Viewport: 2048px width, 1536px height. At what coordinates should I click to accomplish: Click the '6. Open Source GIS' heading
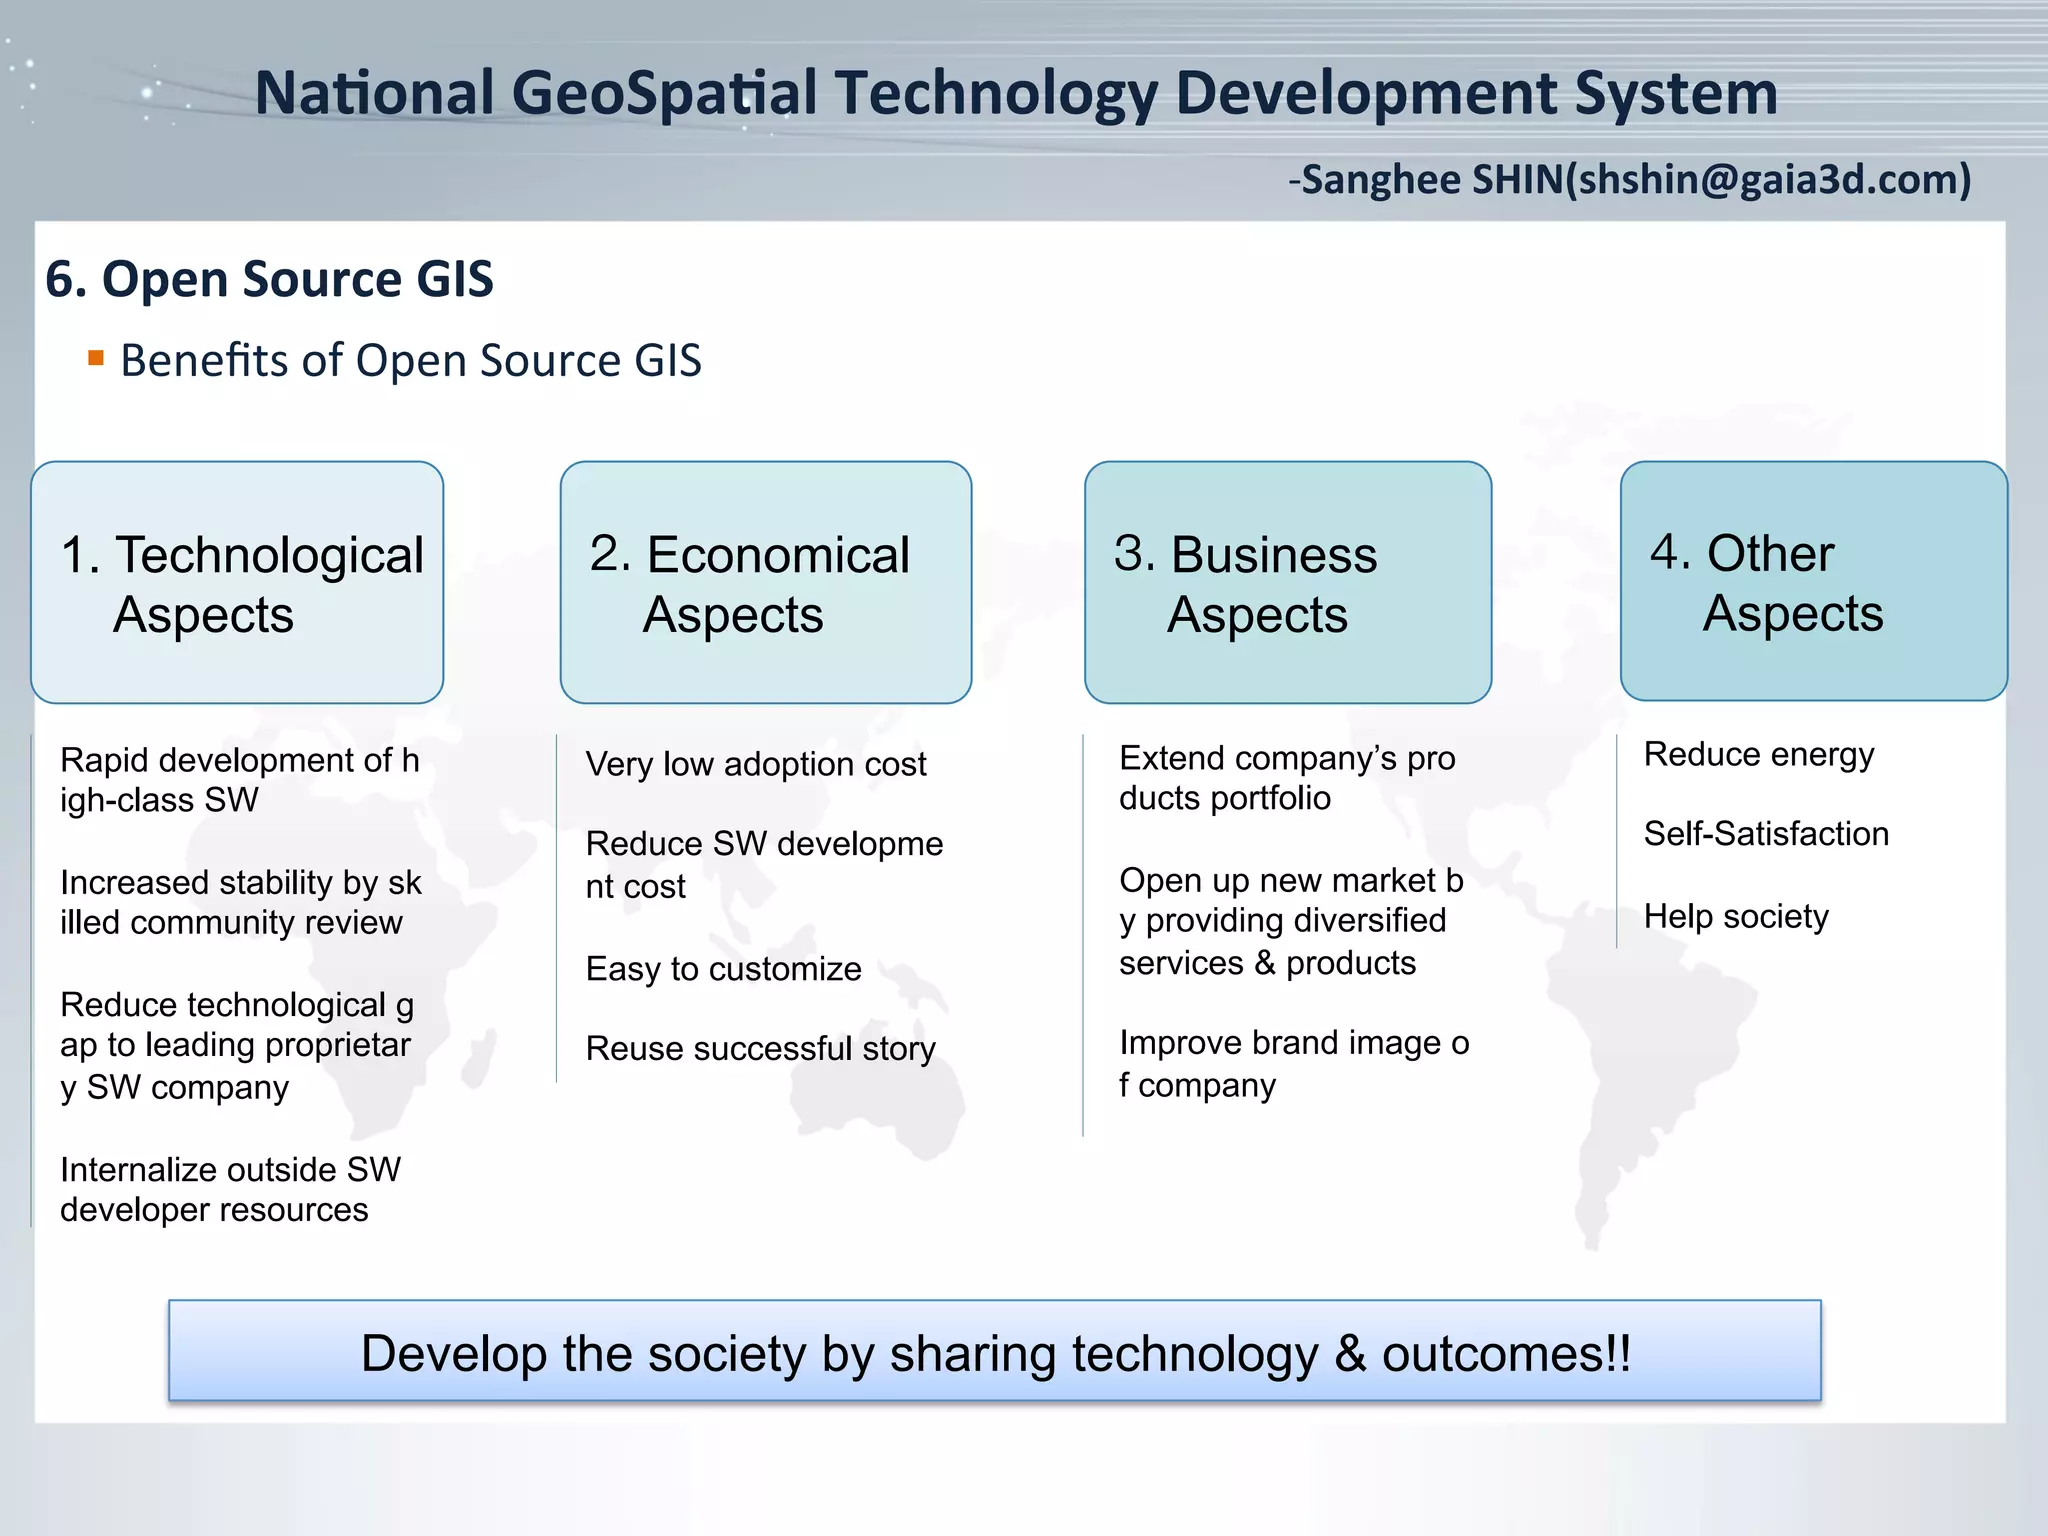[x=270, y=279]
